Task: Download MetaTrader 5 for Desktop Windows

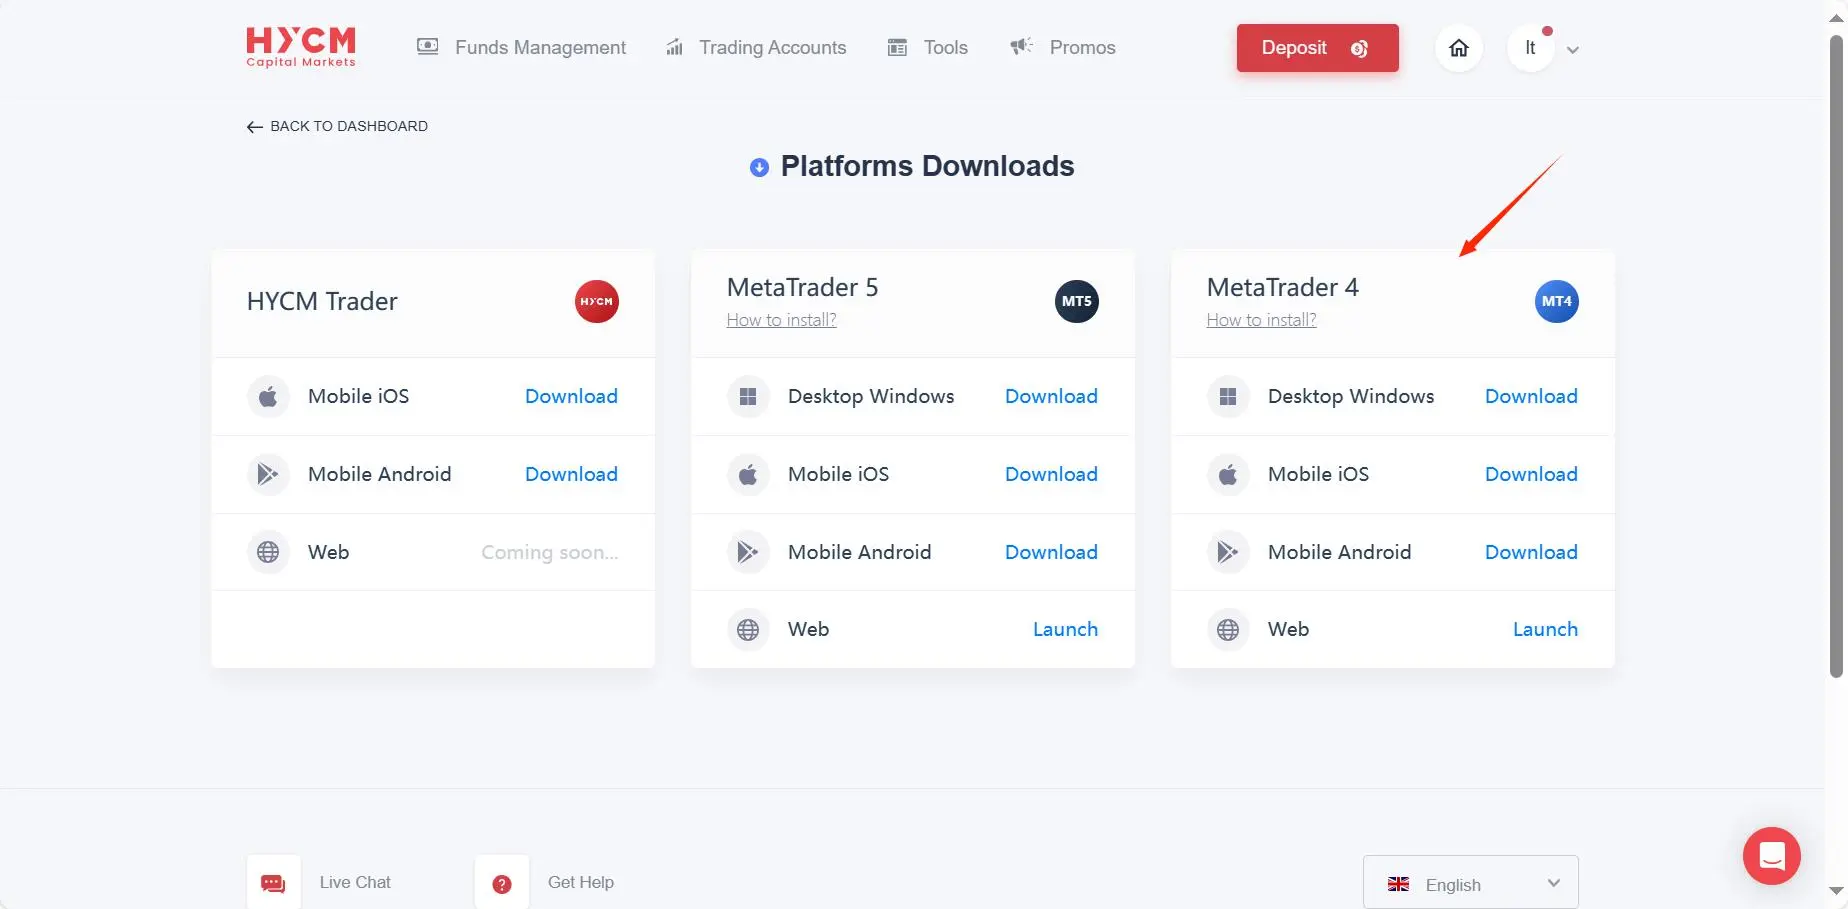Action: tap(1051, 396)
